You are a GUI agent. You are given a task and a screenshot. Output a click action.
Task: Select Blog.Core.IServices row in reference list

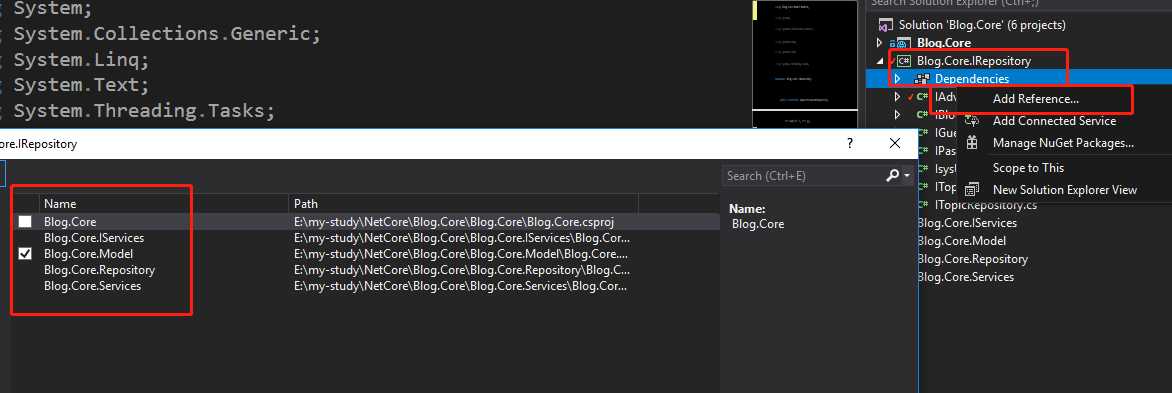click(94, 238)
